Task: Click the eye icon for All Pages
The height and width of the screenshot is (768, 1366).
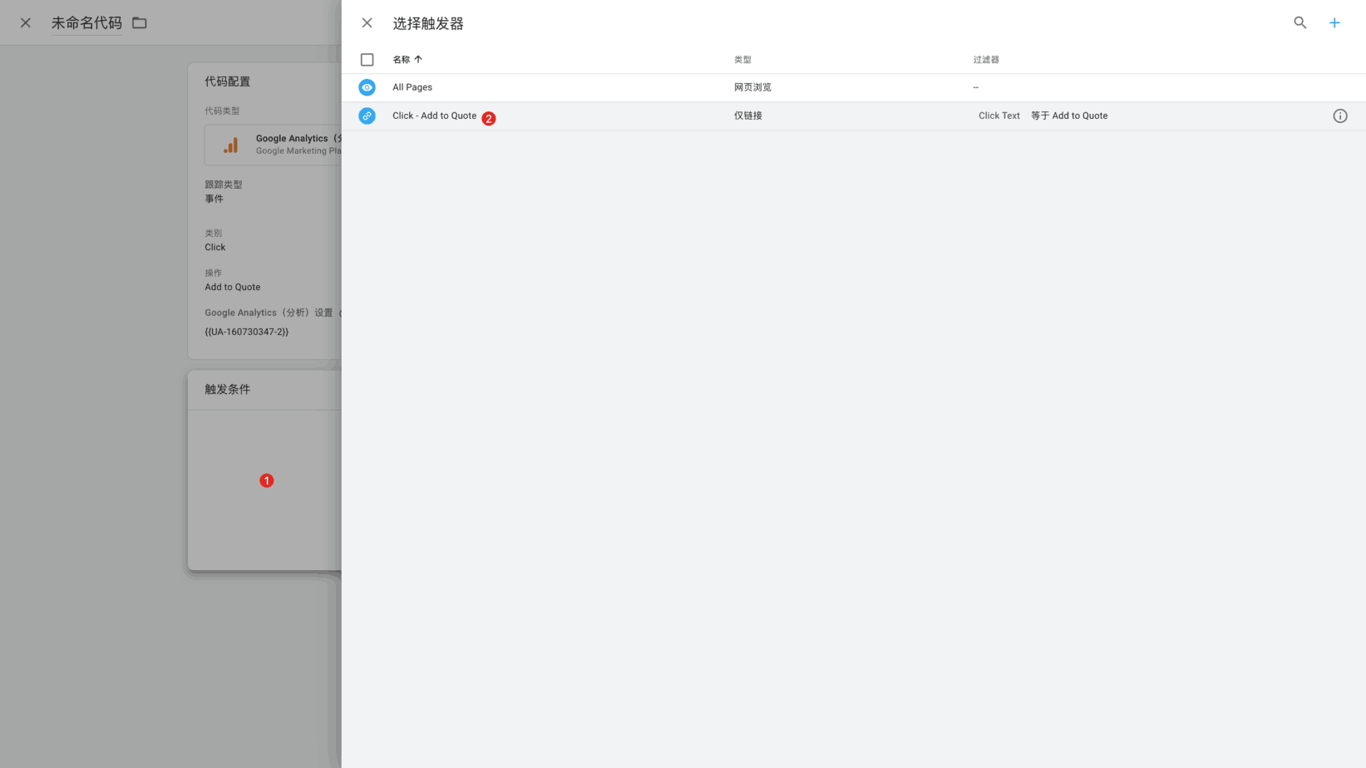Action: click(x=367, y=88)
